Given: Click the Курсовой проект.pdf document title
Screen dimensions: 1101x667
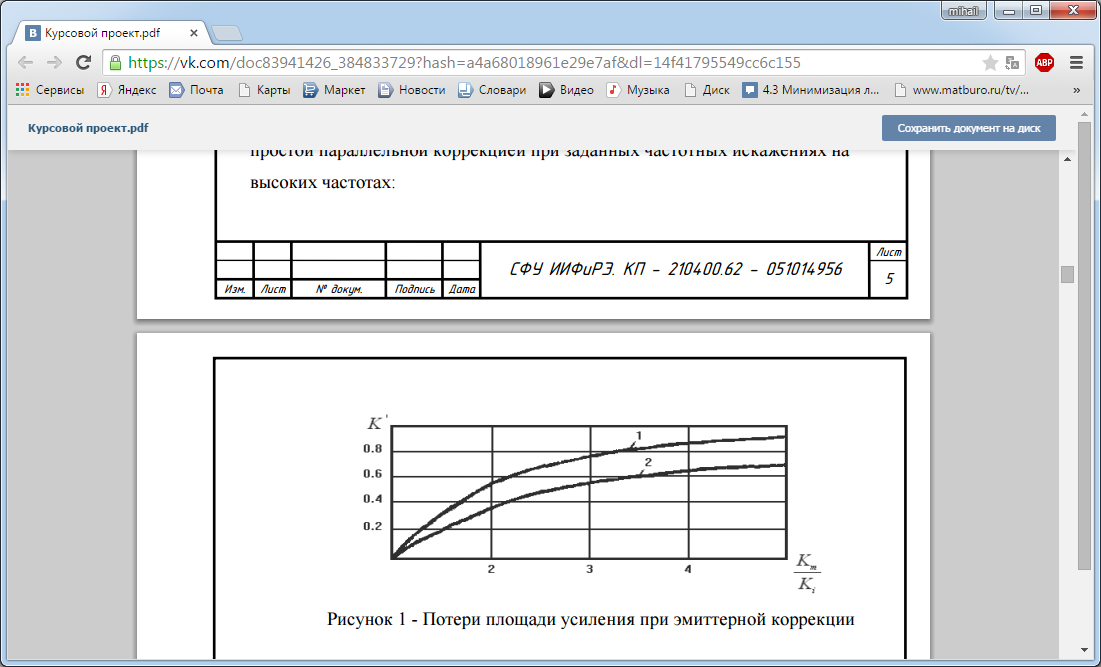Looking at the screenshot, I should coord(88,128).
